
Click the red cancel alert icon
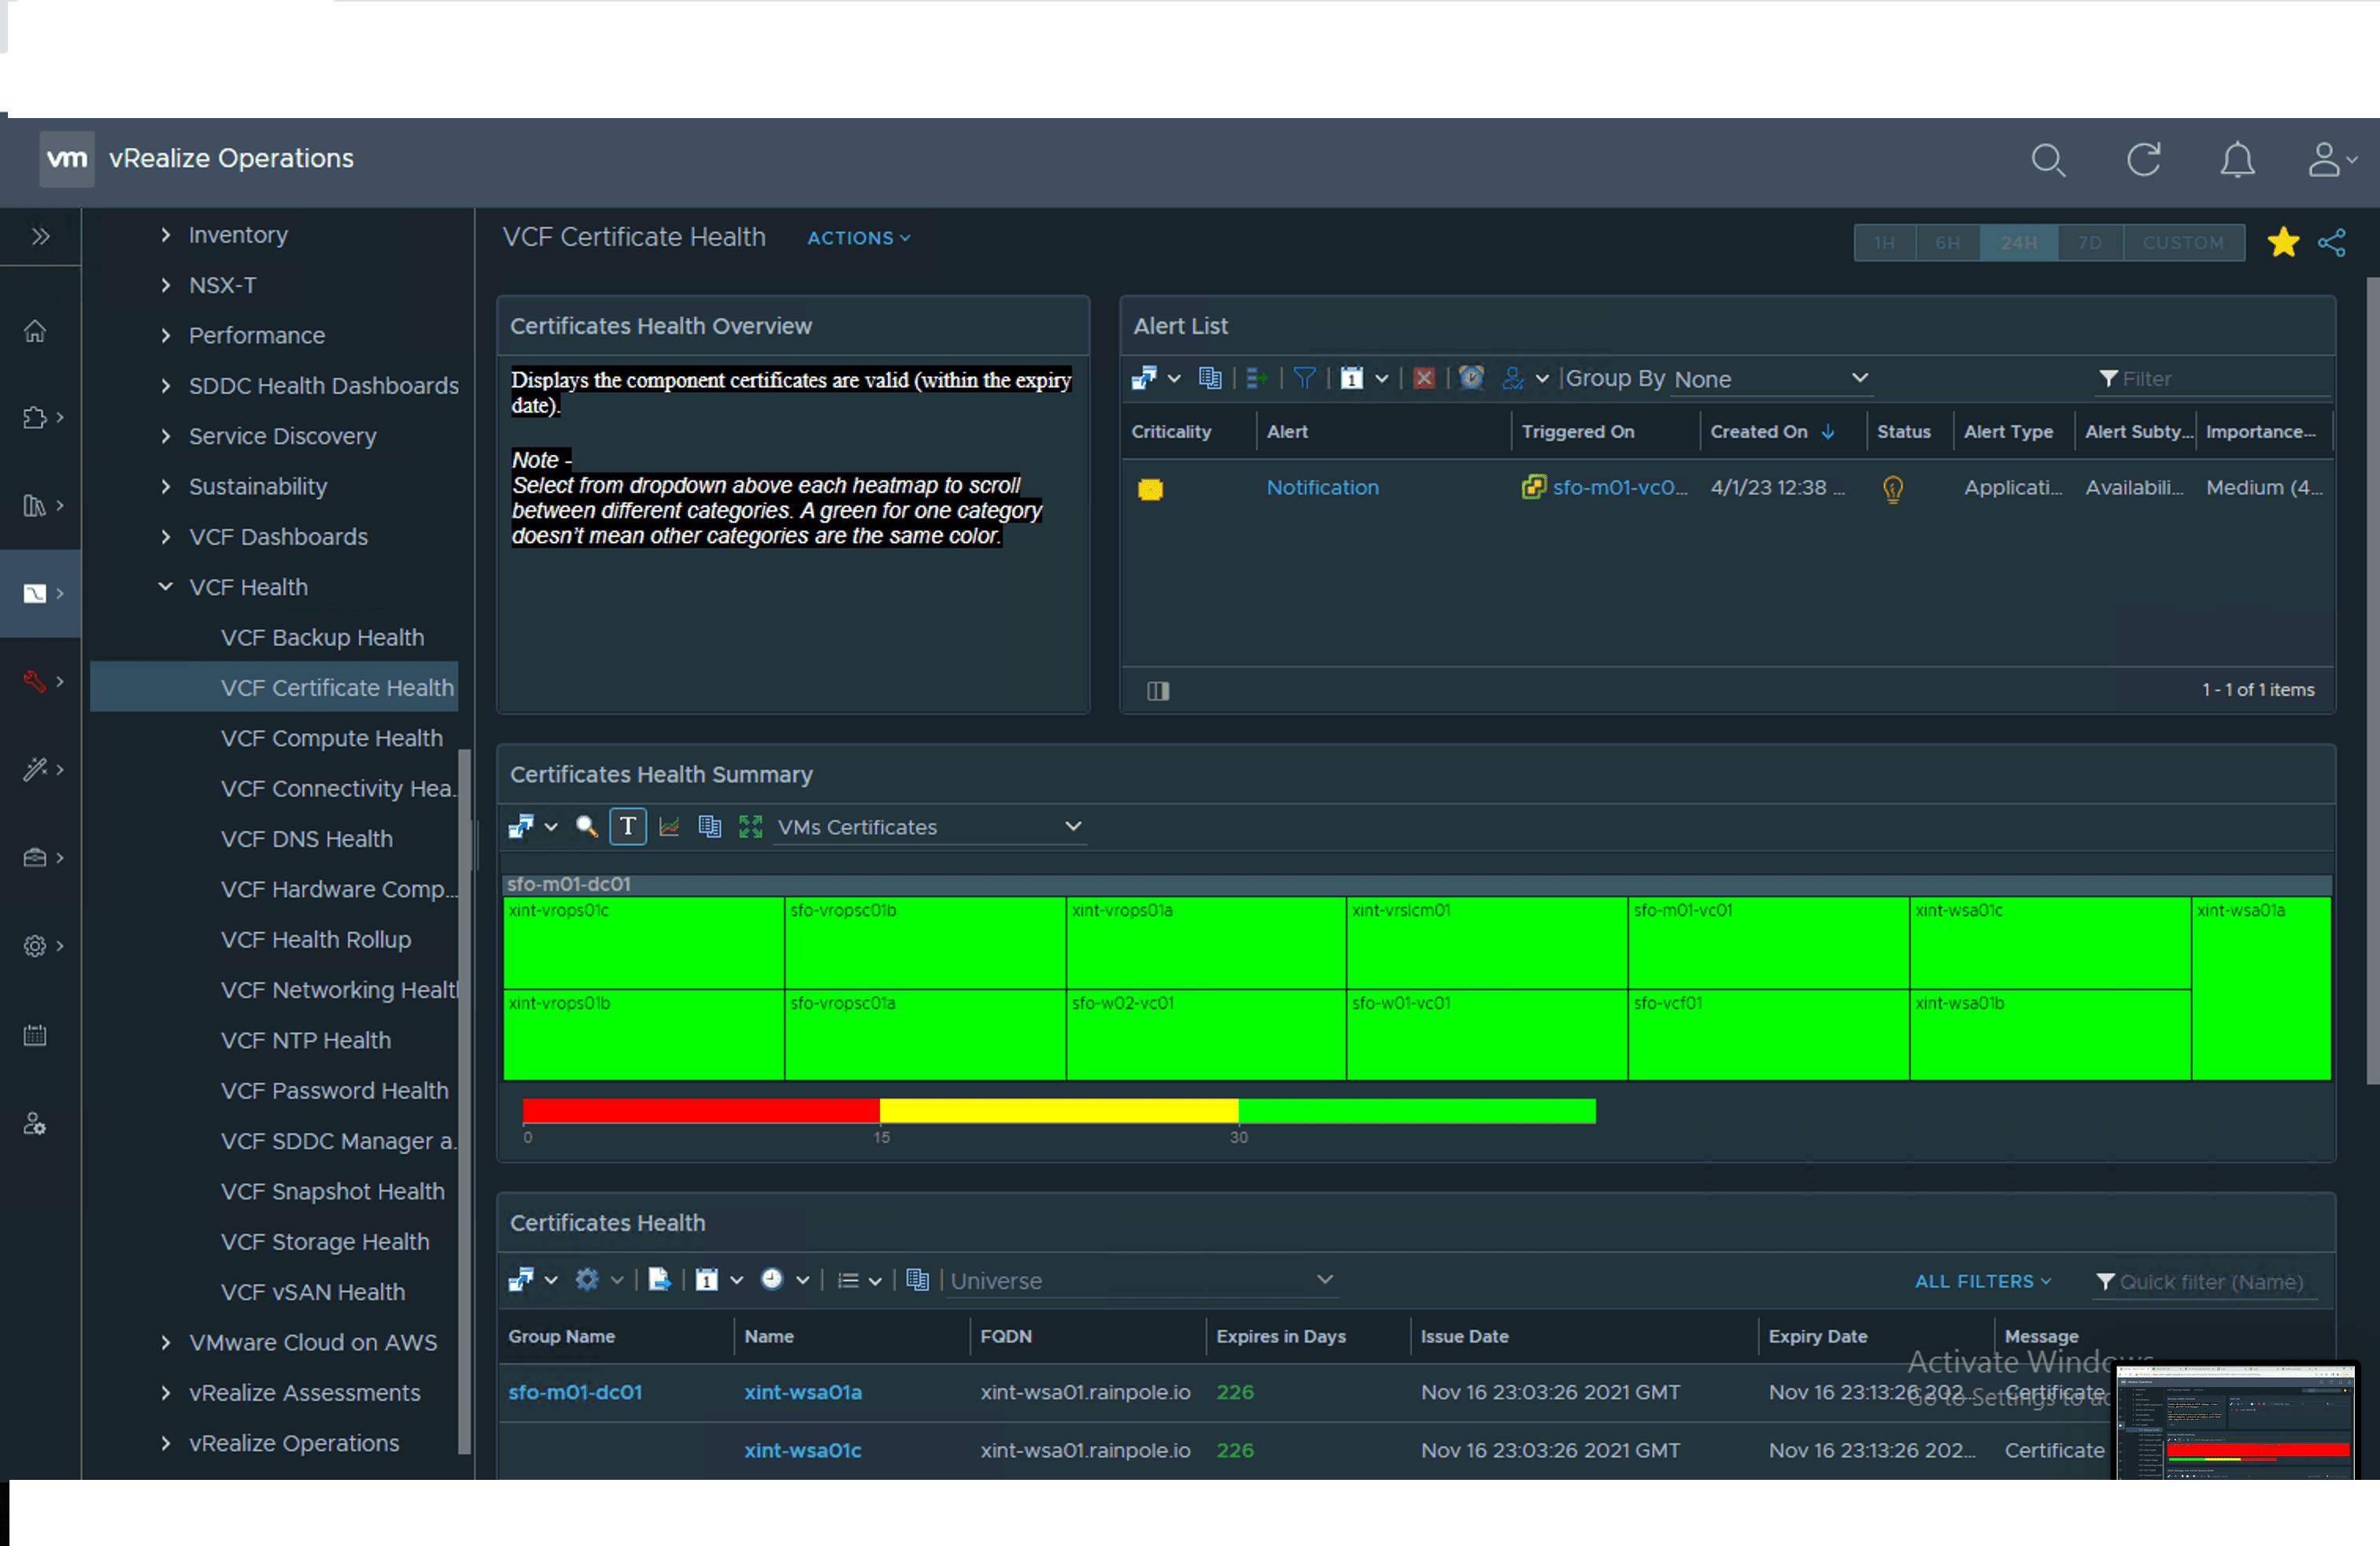tap(1424, 378)
